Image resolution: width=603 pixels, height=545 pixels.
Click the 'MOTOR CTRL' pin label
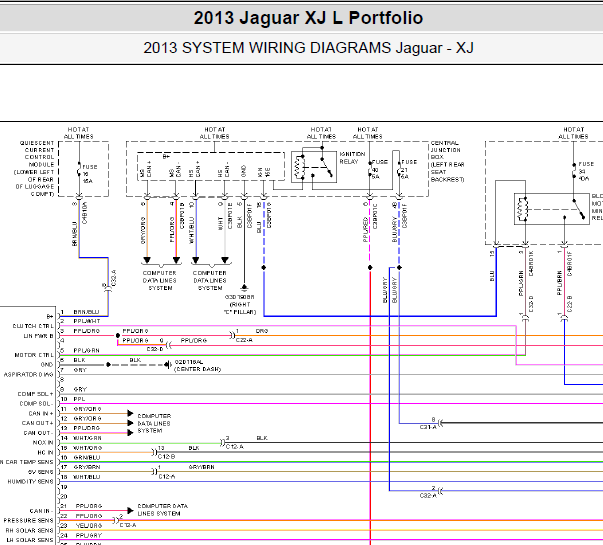tap(34, 355)
